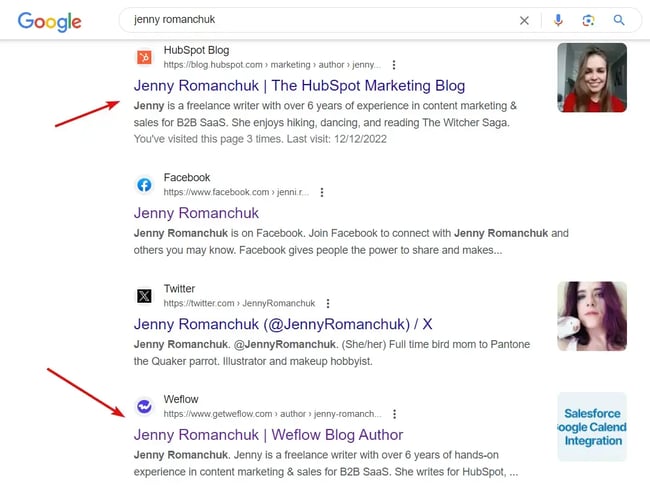Image resolution: width=650 pixels, height=493 pixels.
Task: Open the HubSpot result photo thumbnail
Action: point(592,78)
